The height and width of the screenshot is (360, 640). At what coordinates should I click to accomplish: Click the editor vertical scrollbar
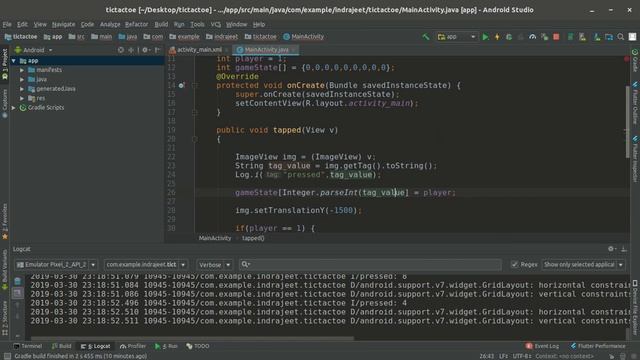click(627, 122)
